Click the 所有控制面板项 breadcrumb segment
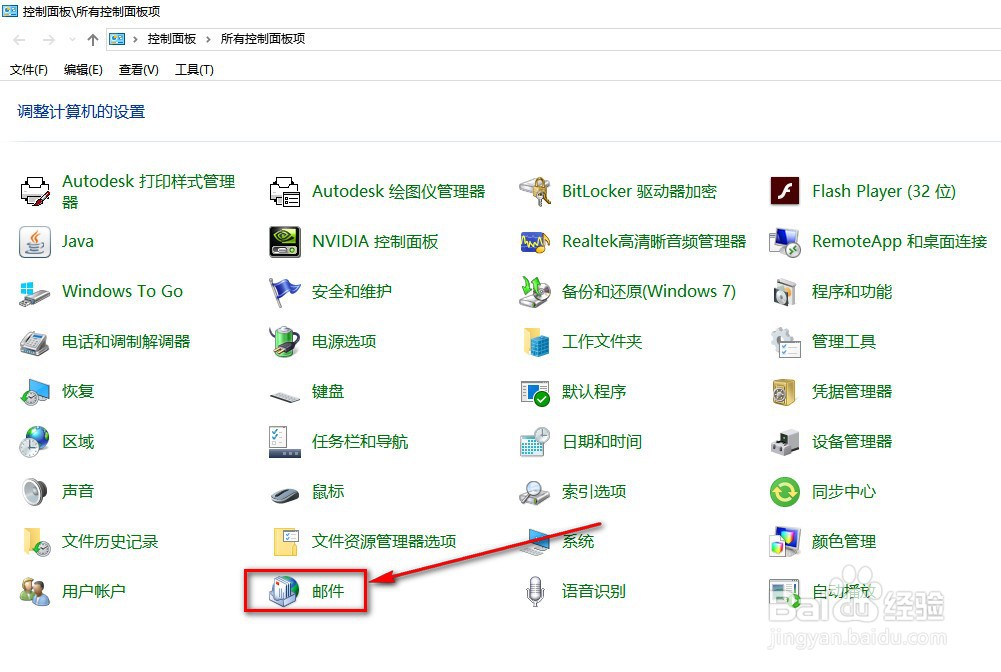 263,39
